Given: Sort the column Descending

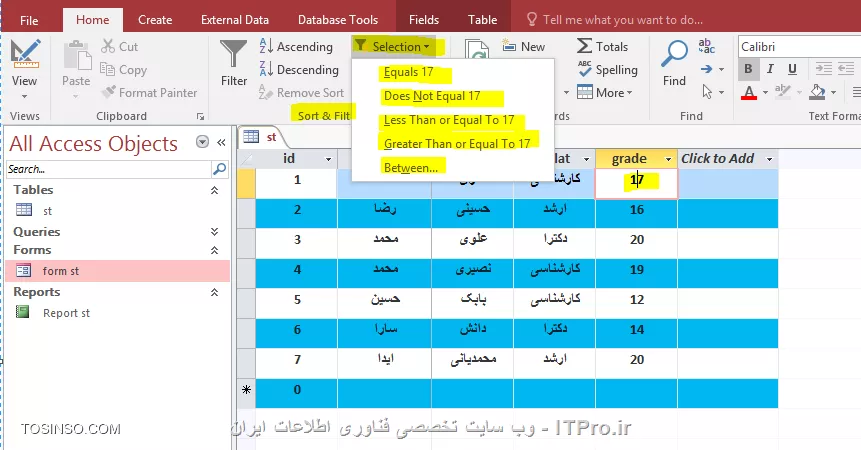Looking at the screenshot, I should coord(299,70).
